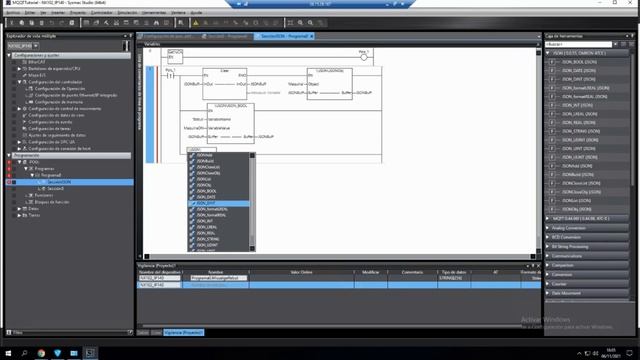Expand the Counter toolbox group
640x360 pixels.
[548, 284]
